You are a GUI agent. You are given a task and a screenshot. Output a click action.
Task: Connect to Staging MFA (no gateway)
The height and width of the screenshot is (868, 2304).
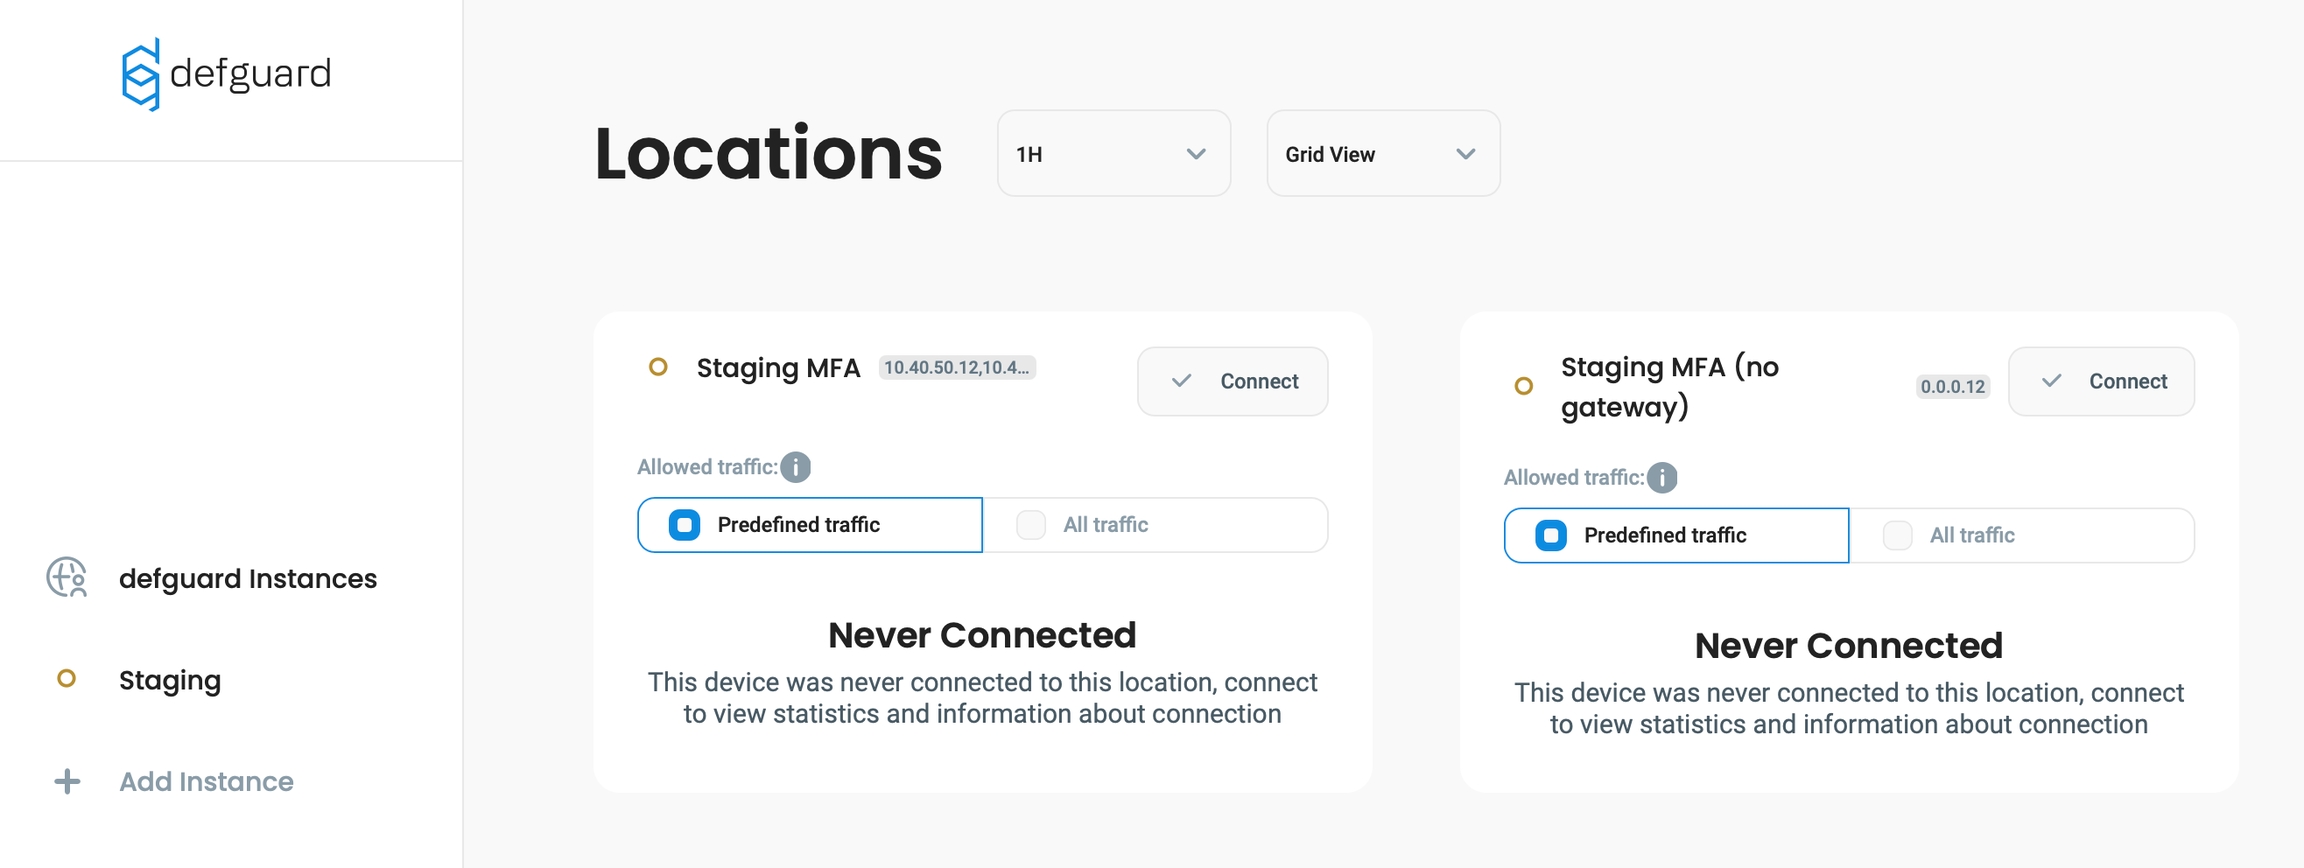2101,381
